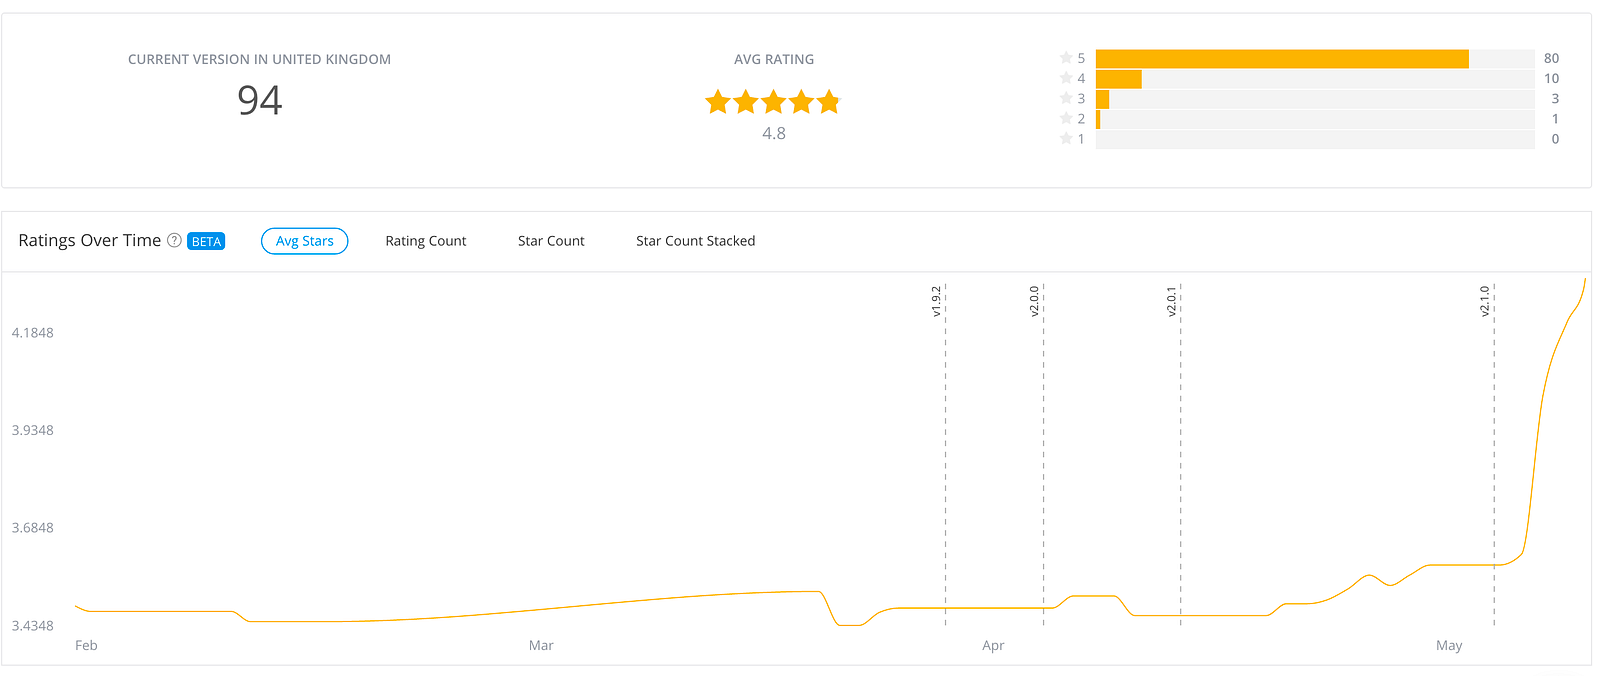Click the 2-star row star icon

[x=1066, y=118]
